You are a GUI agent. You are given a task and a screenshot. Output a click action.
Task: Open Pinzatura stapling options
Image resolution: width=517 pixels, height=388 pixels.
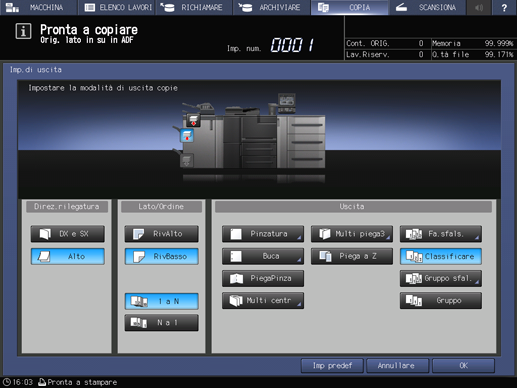(x=263, y=234)
